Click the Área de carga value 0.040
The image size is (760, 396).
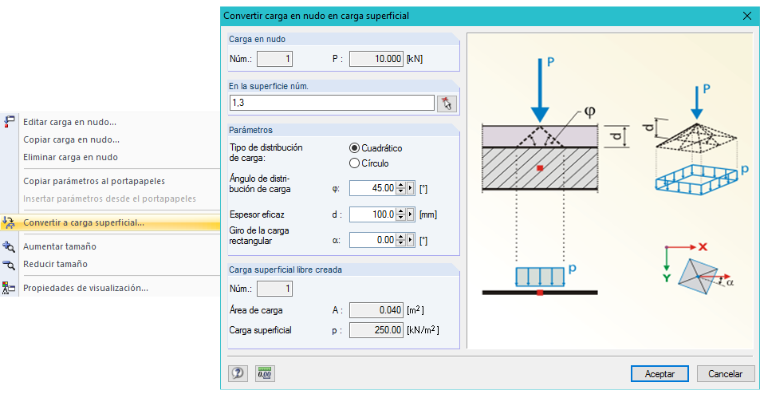376,310
